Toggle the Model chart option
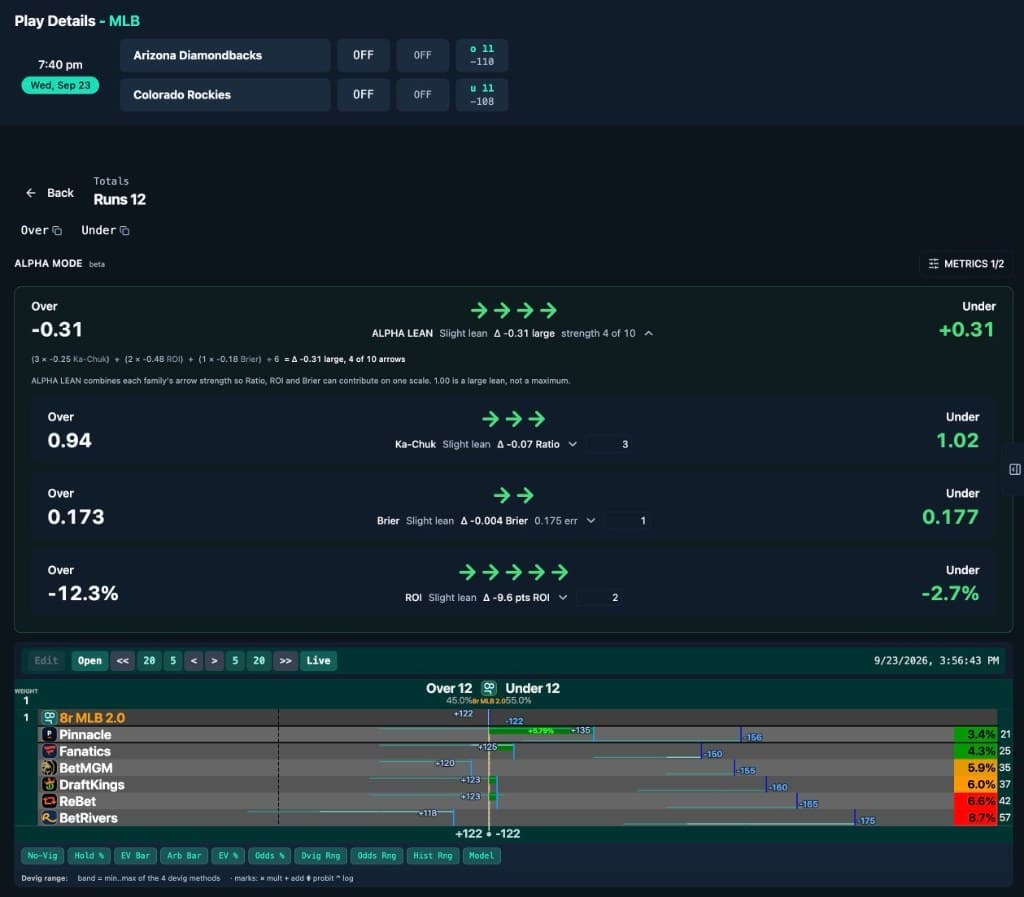Image resolution: width=1024 pixels, height=897 pixels. 481,856
